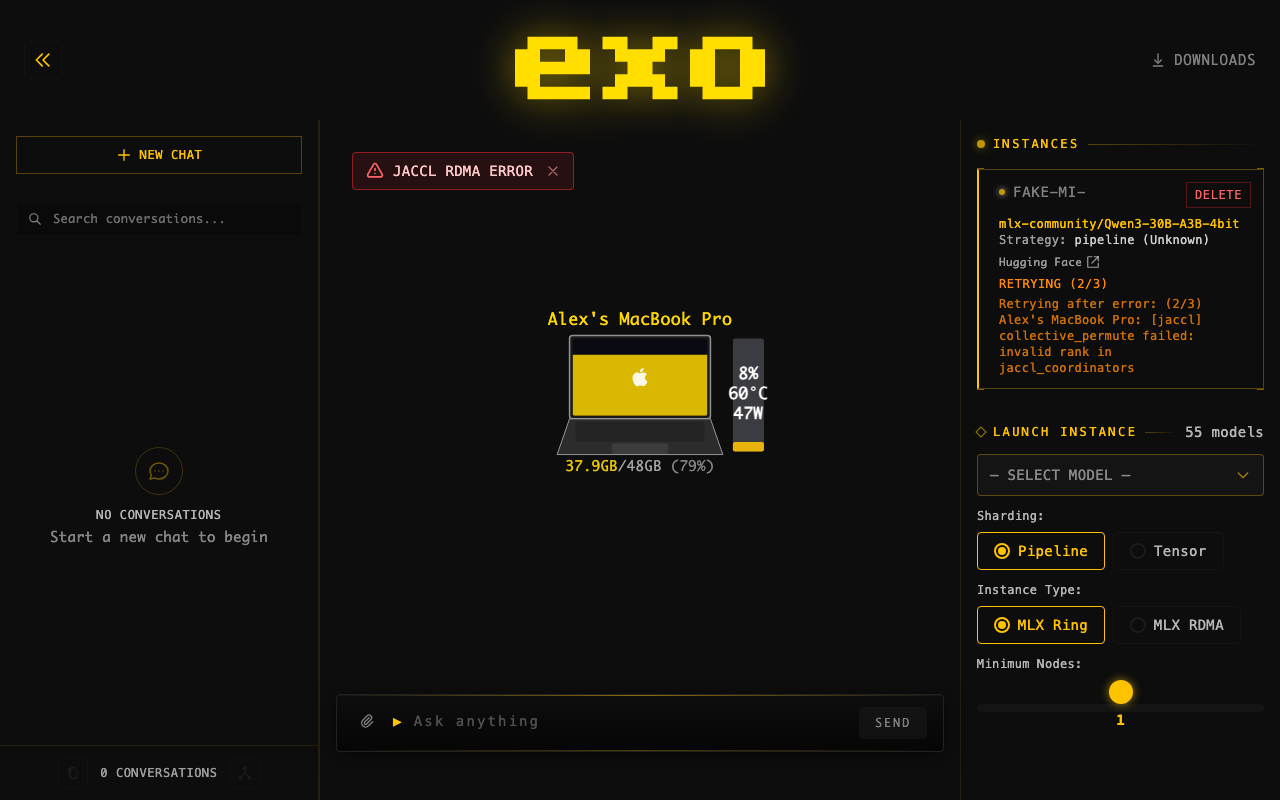
Task: Dismiss the JACCL RDMA ERROR banner
Action: click(553, 171)
